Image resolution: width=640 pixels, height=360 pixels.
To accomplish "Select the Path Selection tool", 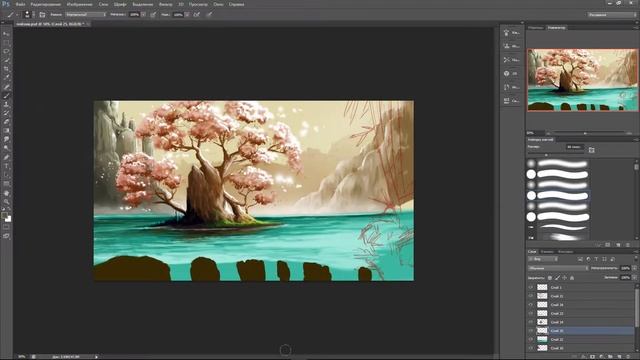I will [x=6, y=175].
